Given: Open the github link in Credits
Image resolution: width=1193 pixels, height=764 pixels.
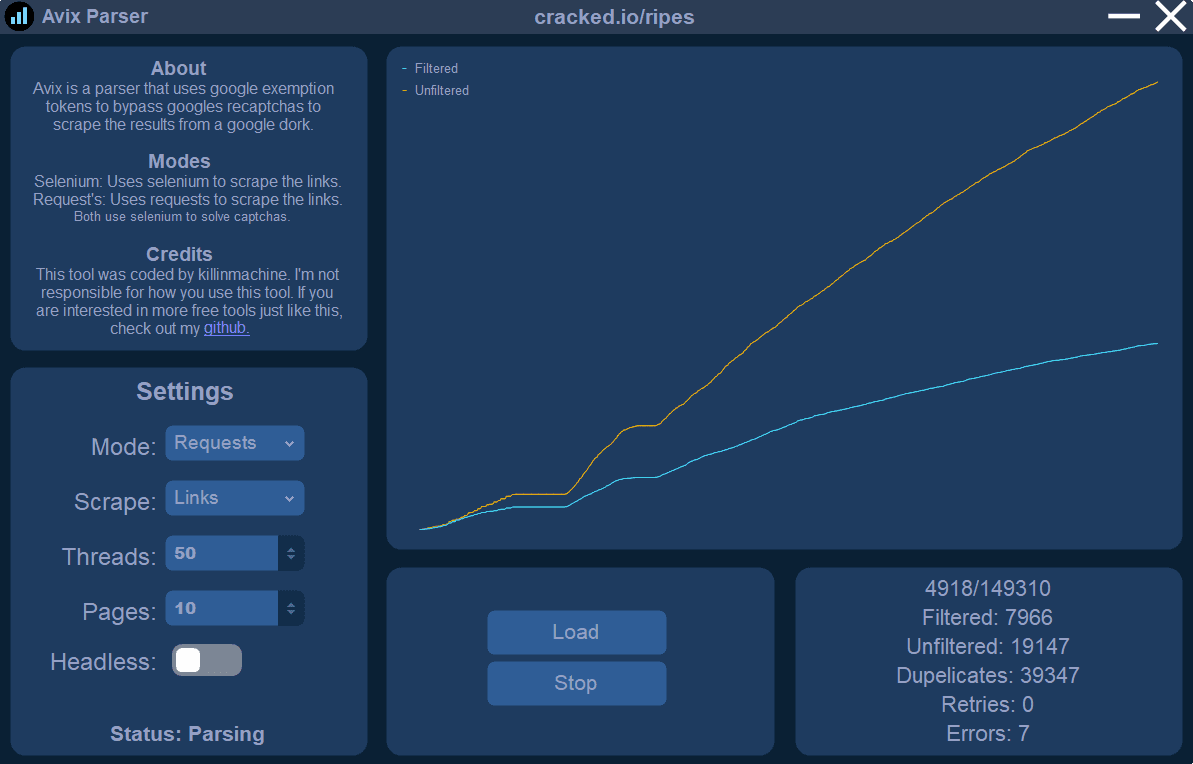Looking at the screenshot, I should [227, 328].
